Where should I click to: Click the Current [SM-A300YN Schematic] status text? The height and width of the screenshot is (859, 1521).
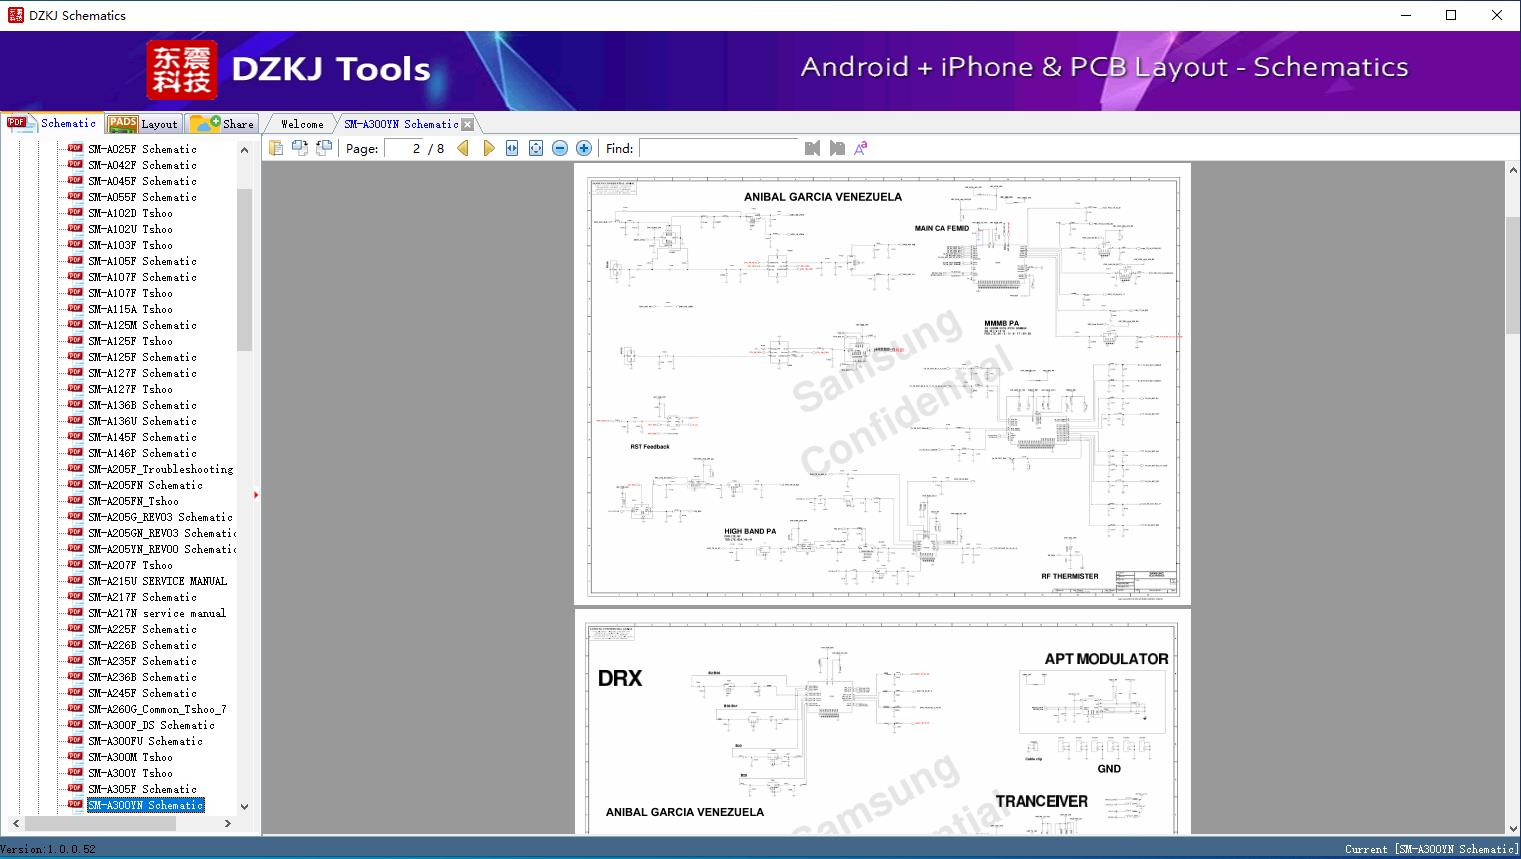click(x=1431, y=849)
